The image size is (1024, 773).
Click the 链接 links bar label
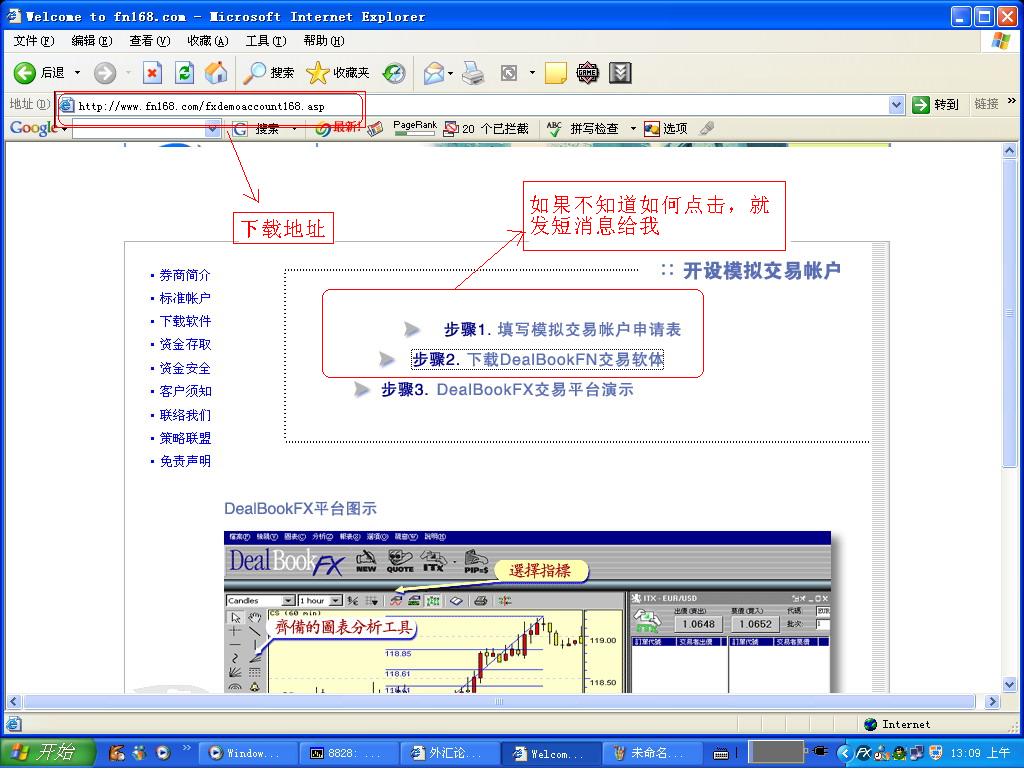tap(986, 104)
